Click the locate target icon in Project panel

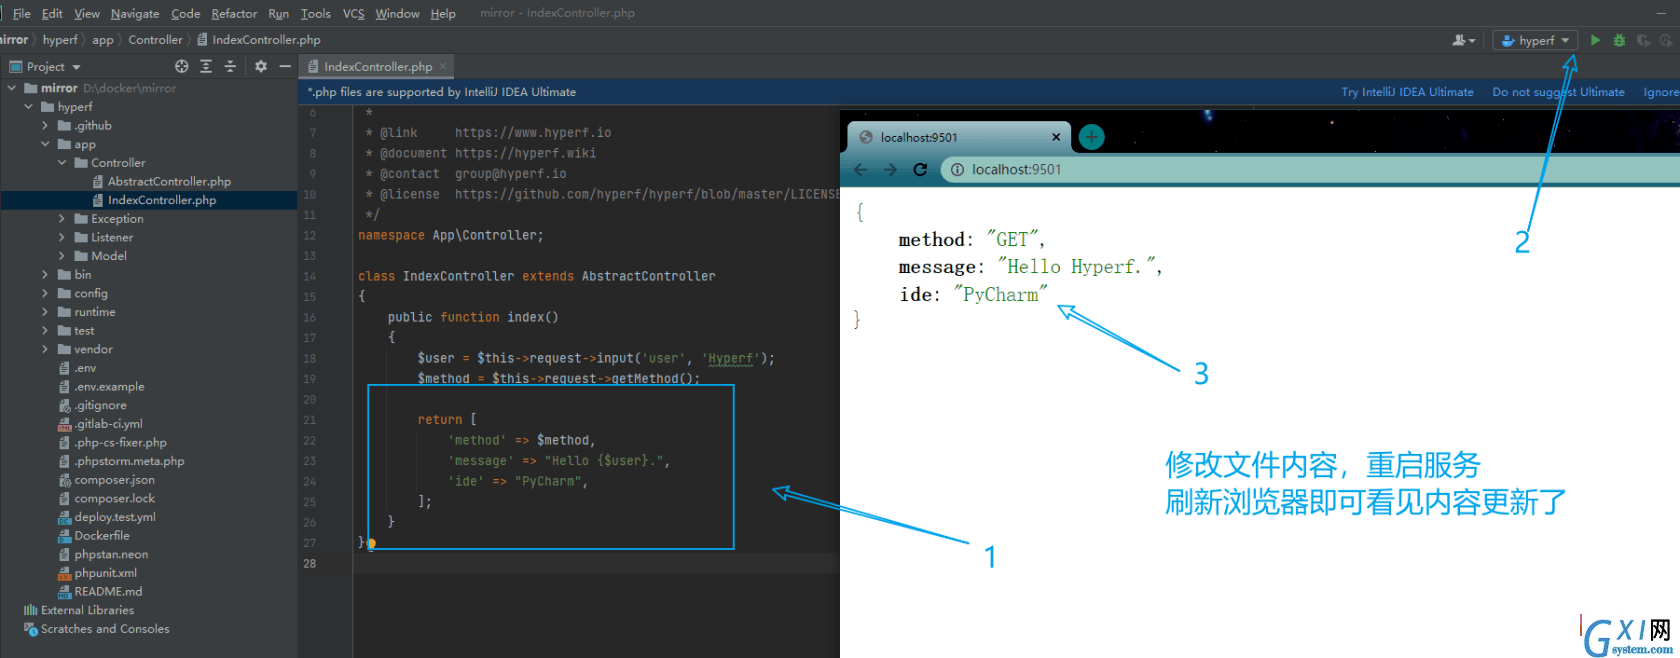[182, 66]
